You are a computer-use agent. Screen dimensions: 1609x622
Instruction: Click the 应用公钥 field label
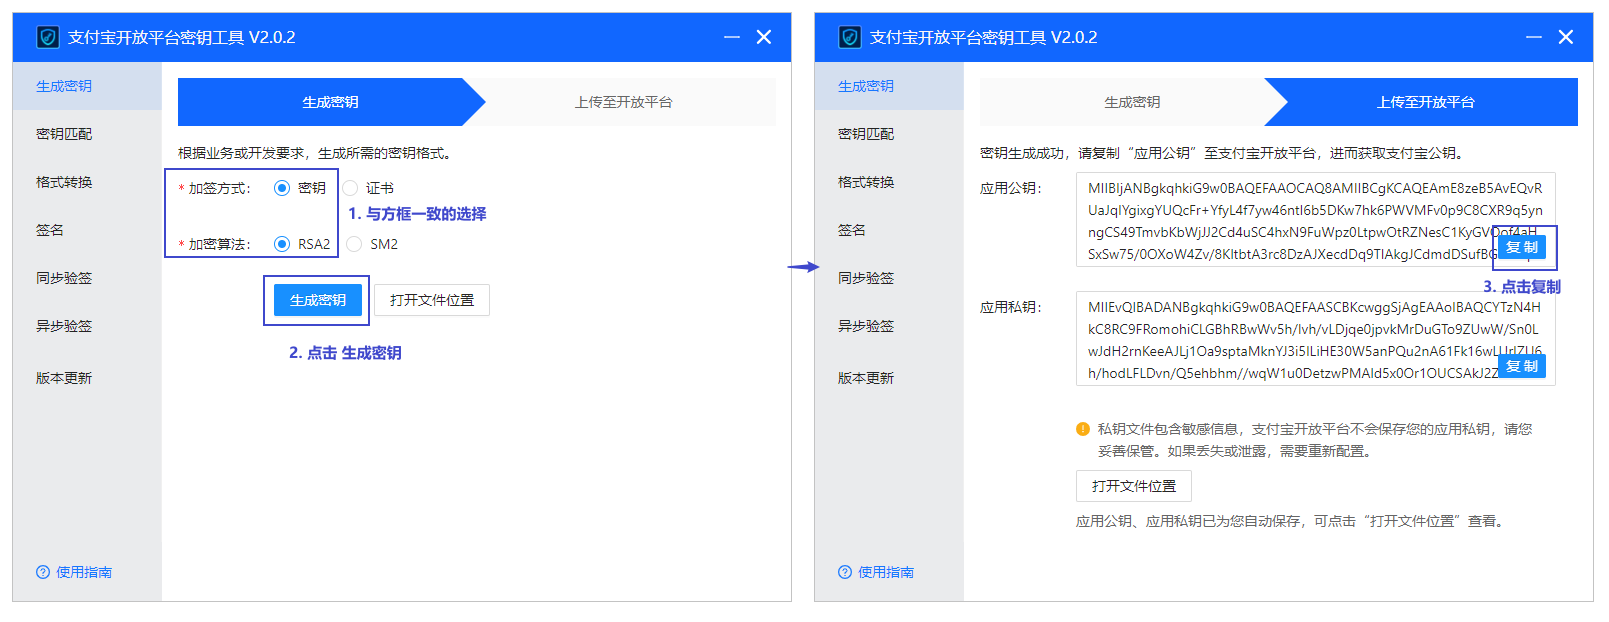pyautogui.click(x=1011, y=188)
